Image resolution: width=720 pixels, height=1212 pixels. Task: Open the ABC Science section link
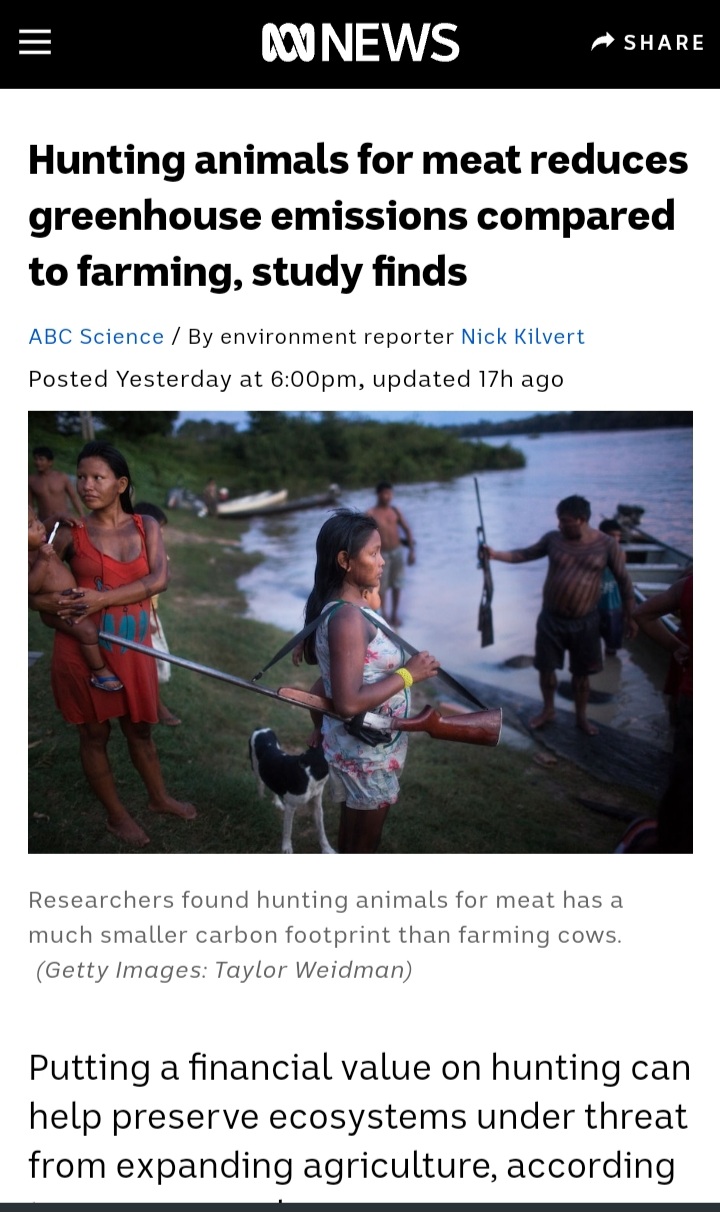click(x=96, y=337)
